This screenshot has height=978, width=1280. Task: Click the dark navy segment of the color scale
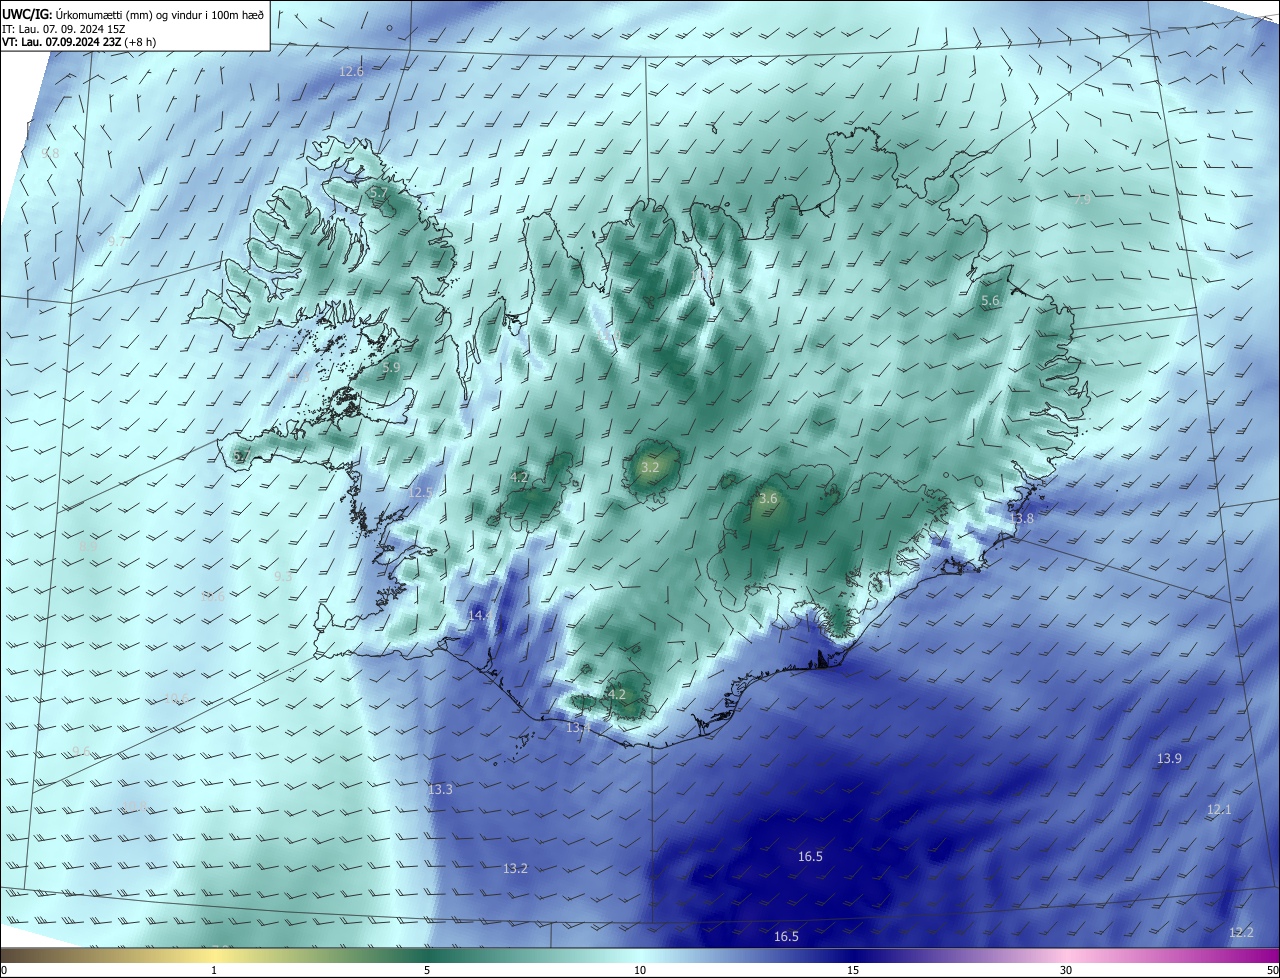point(853,955)
